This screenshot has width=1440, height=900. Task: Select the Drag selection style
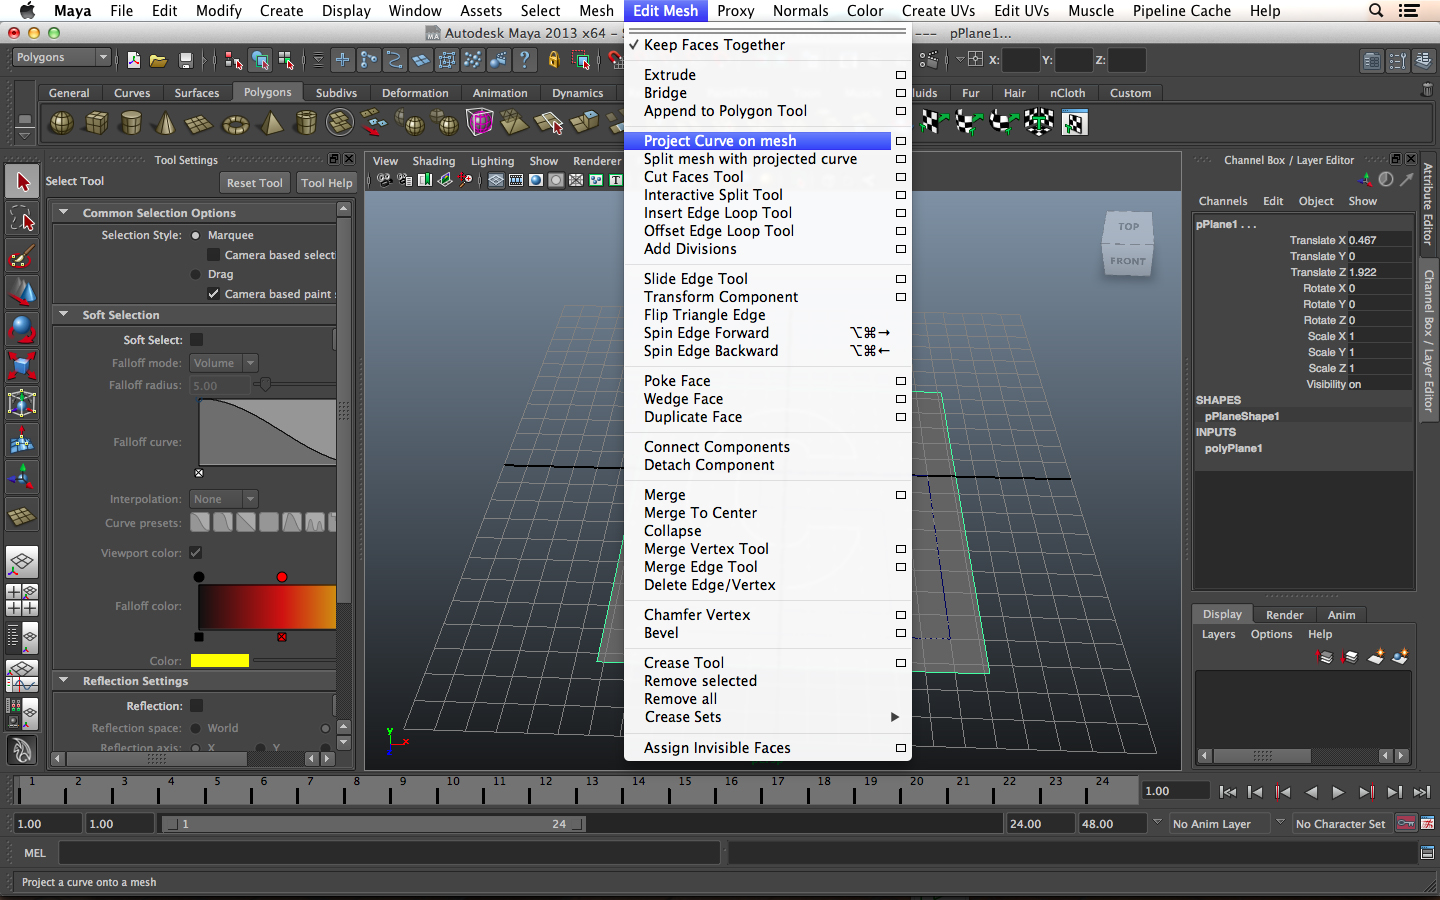(x=196, y=274)
